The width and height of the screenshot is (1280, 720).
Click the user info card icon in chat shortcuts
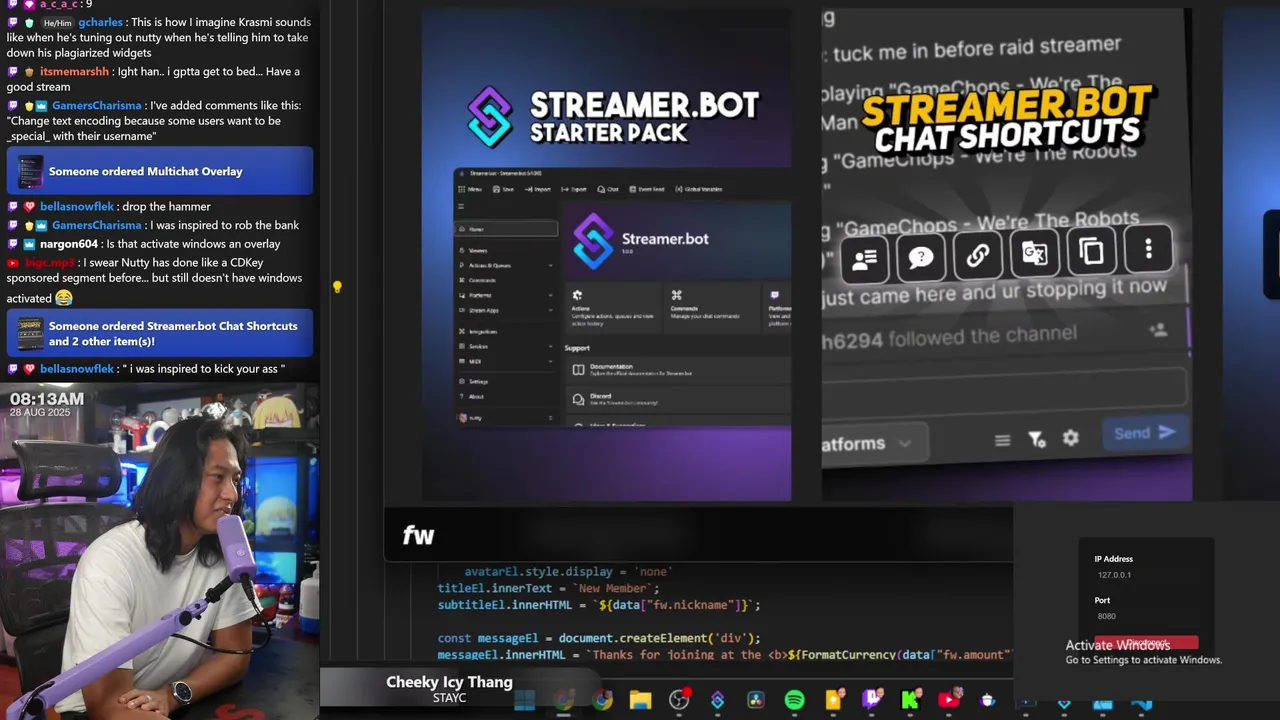(864, 259)
